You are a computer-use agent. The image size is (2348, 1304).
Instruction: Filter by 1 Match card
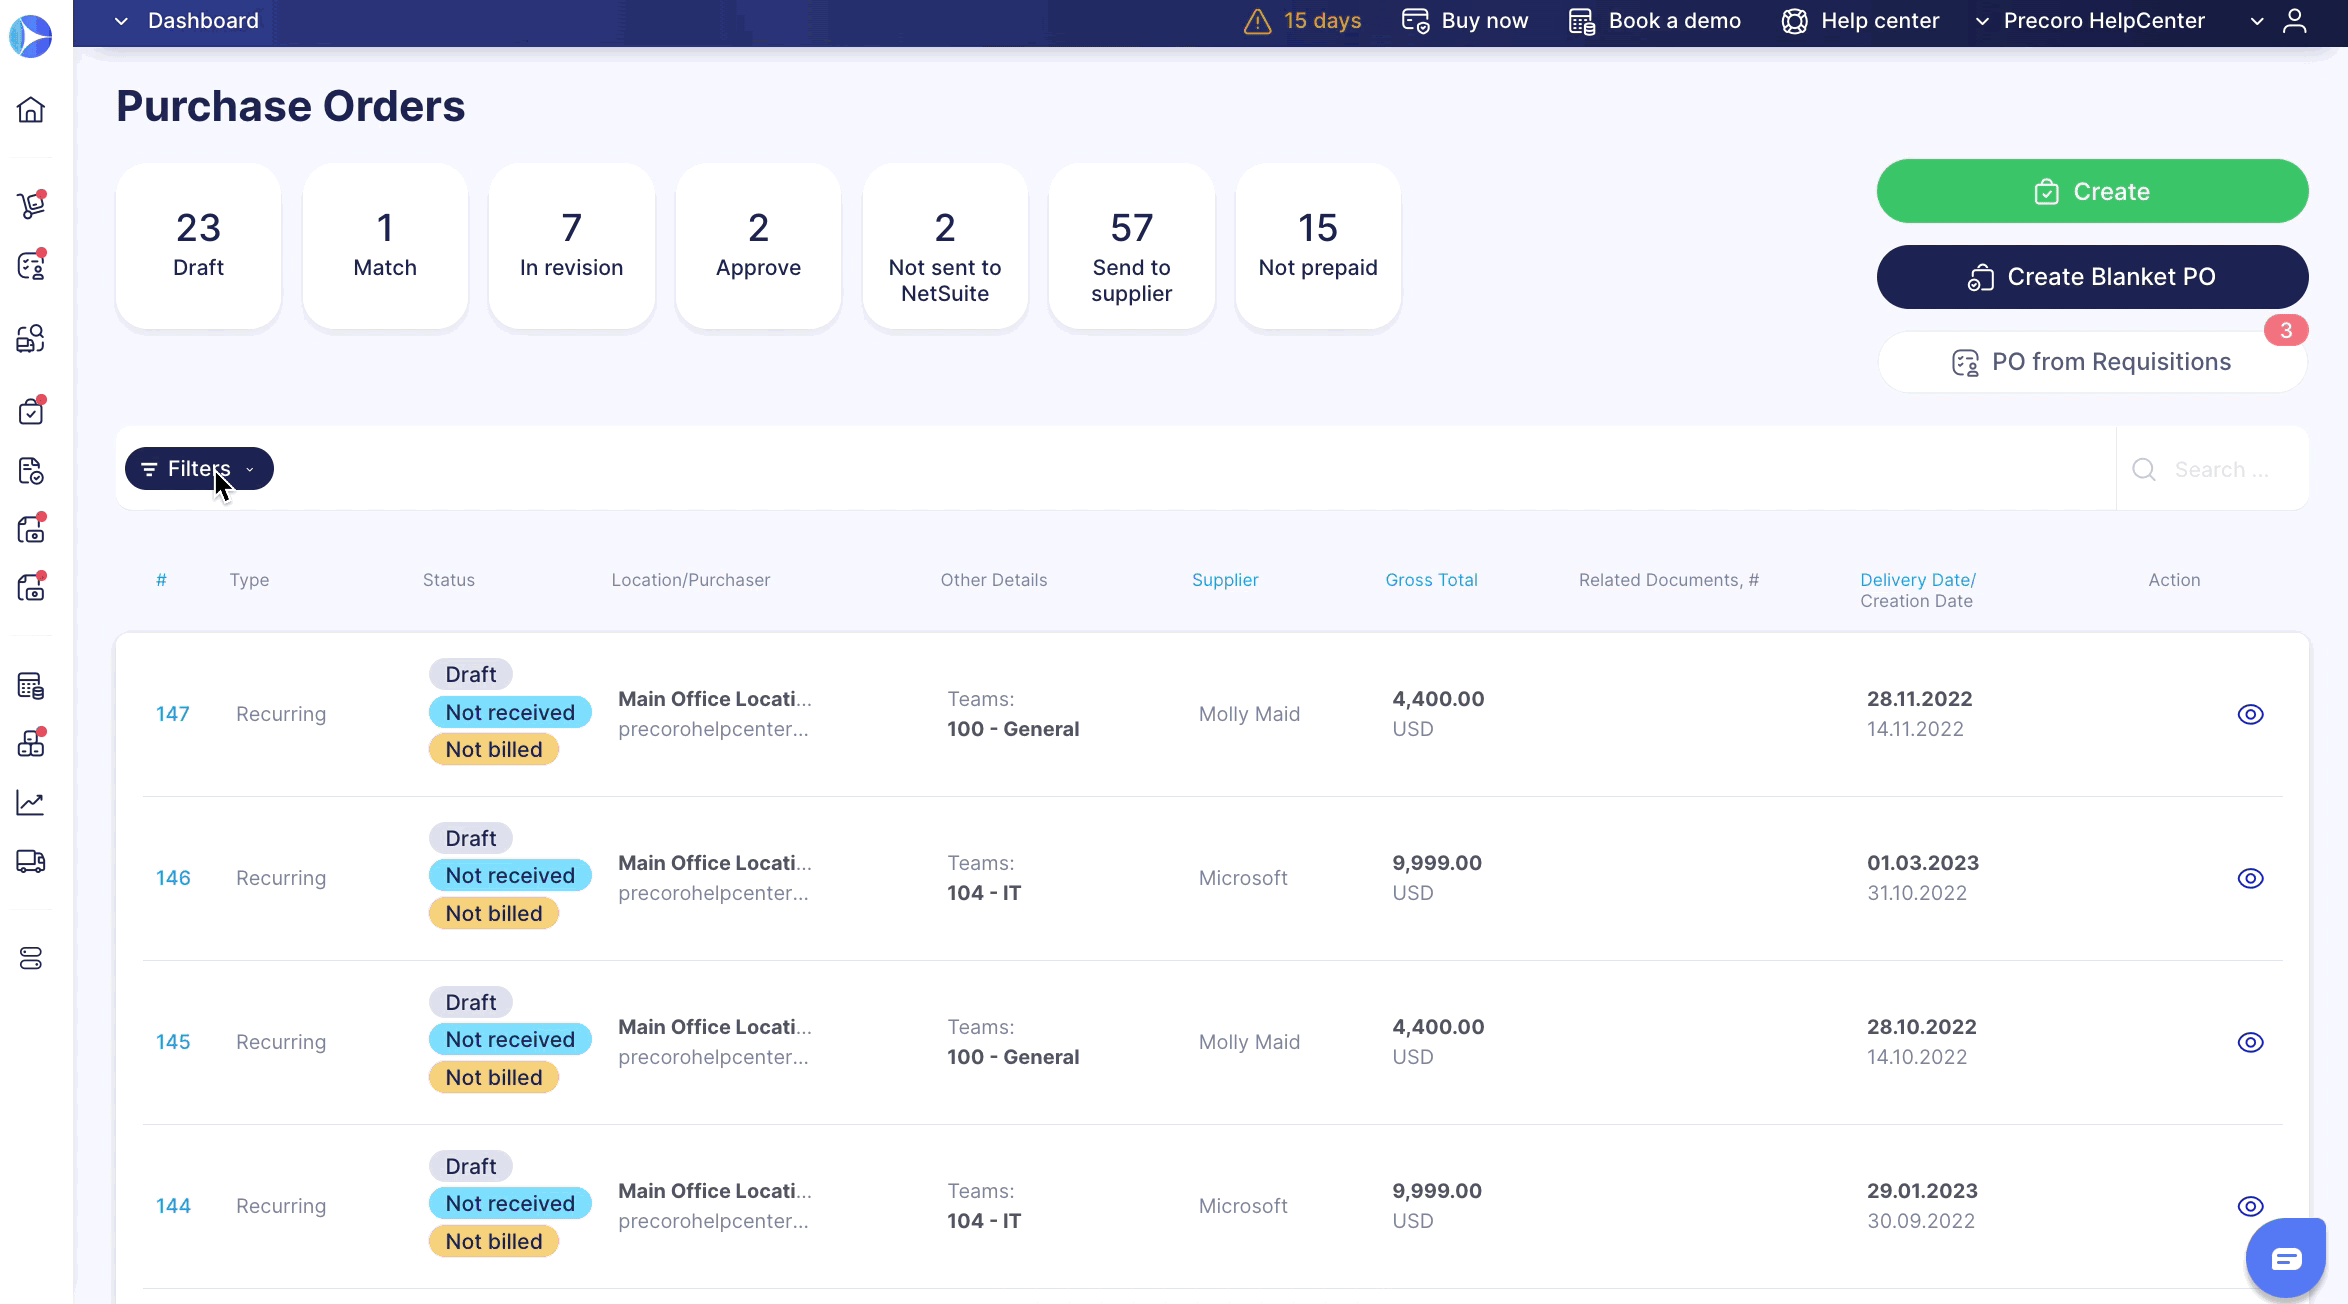(x=385, y=246)
